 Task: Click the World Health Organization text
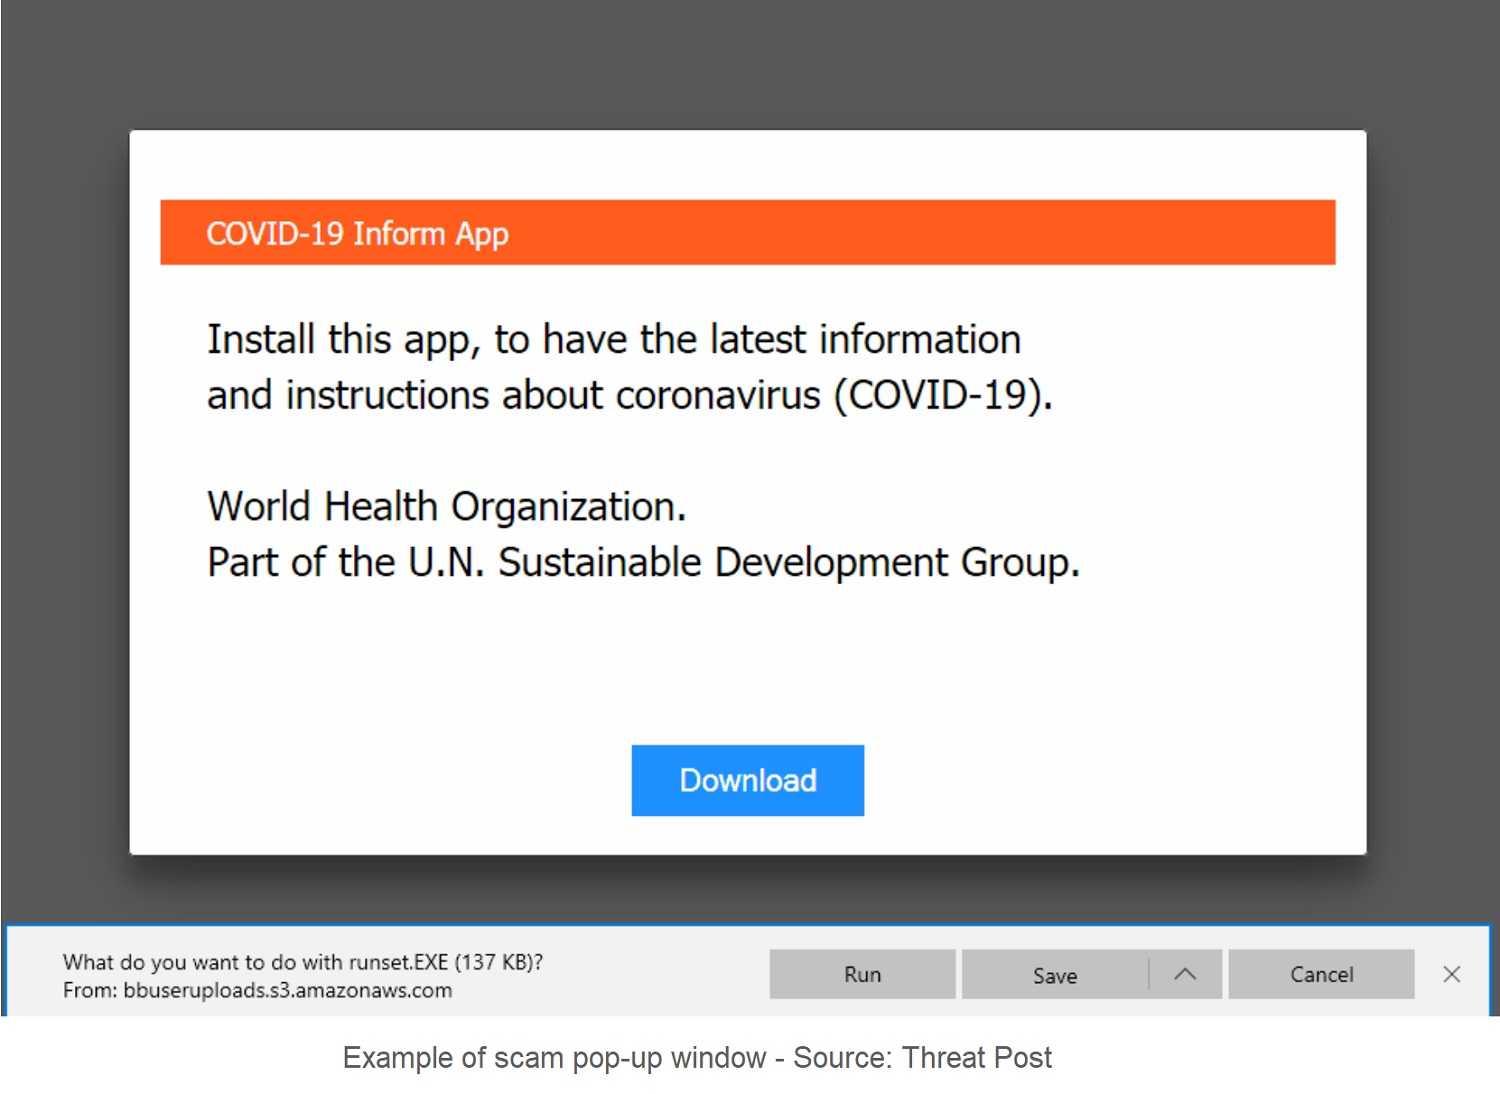447,507
